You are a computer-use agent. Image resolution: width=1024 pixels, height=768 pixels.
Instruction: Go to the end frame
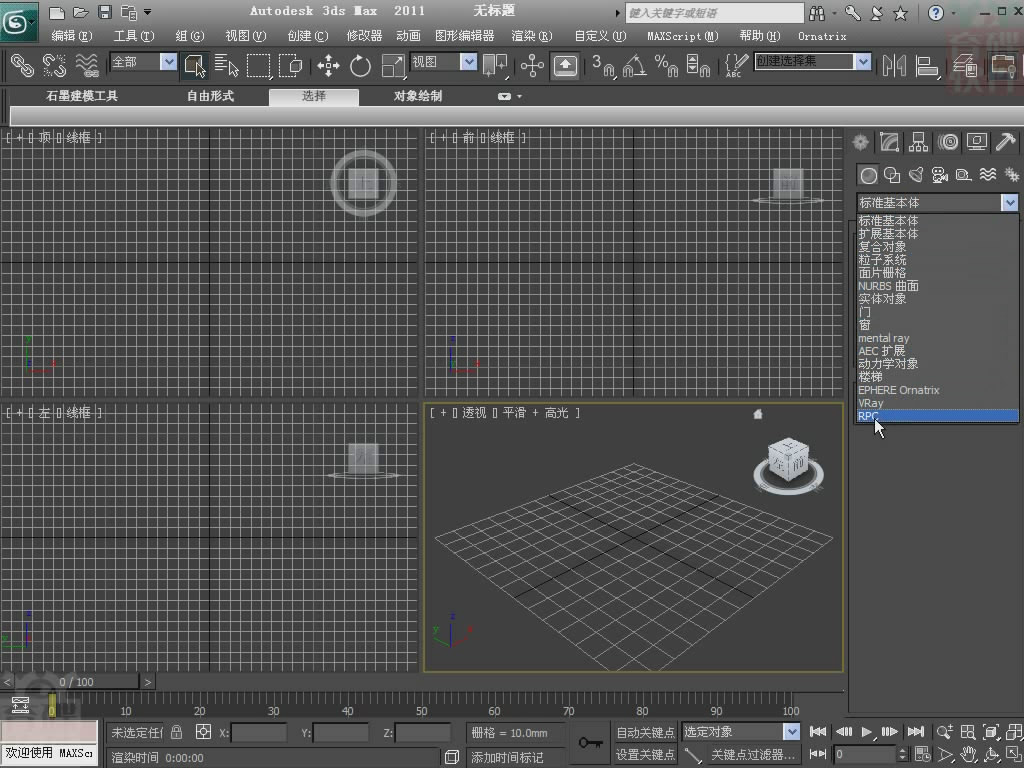click(916, 732)
